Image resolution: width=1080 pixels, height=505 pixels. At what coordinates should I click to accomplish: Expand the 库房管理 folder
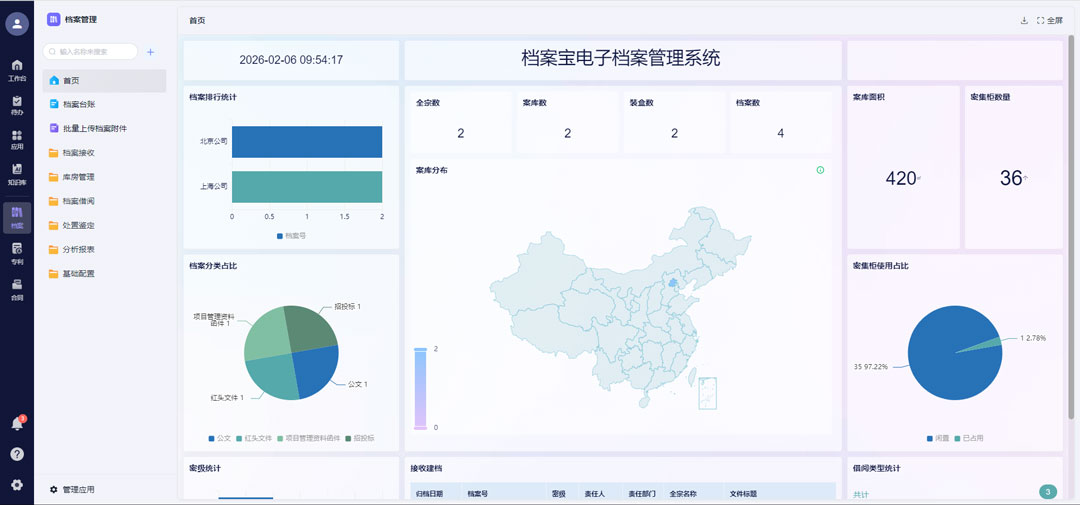point(78,177)
